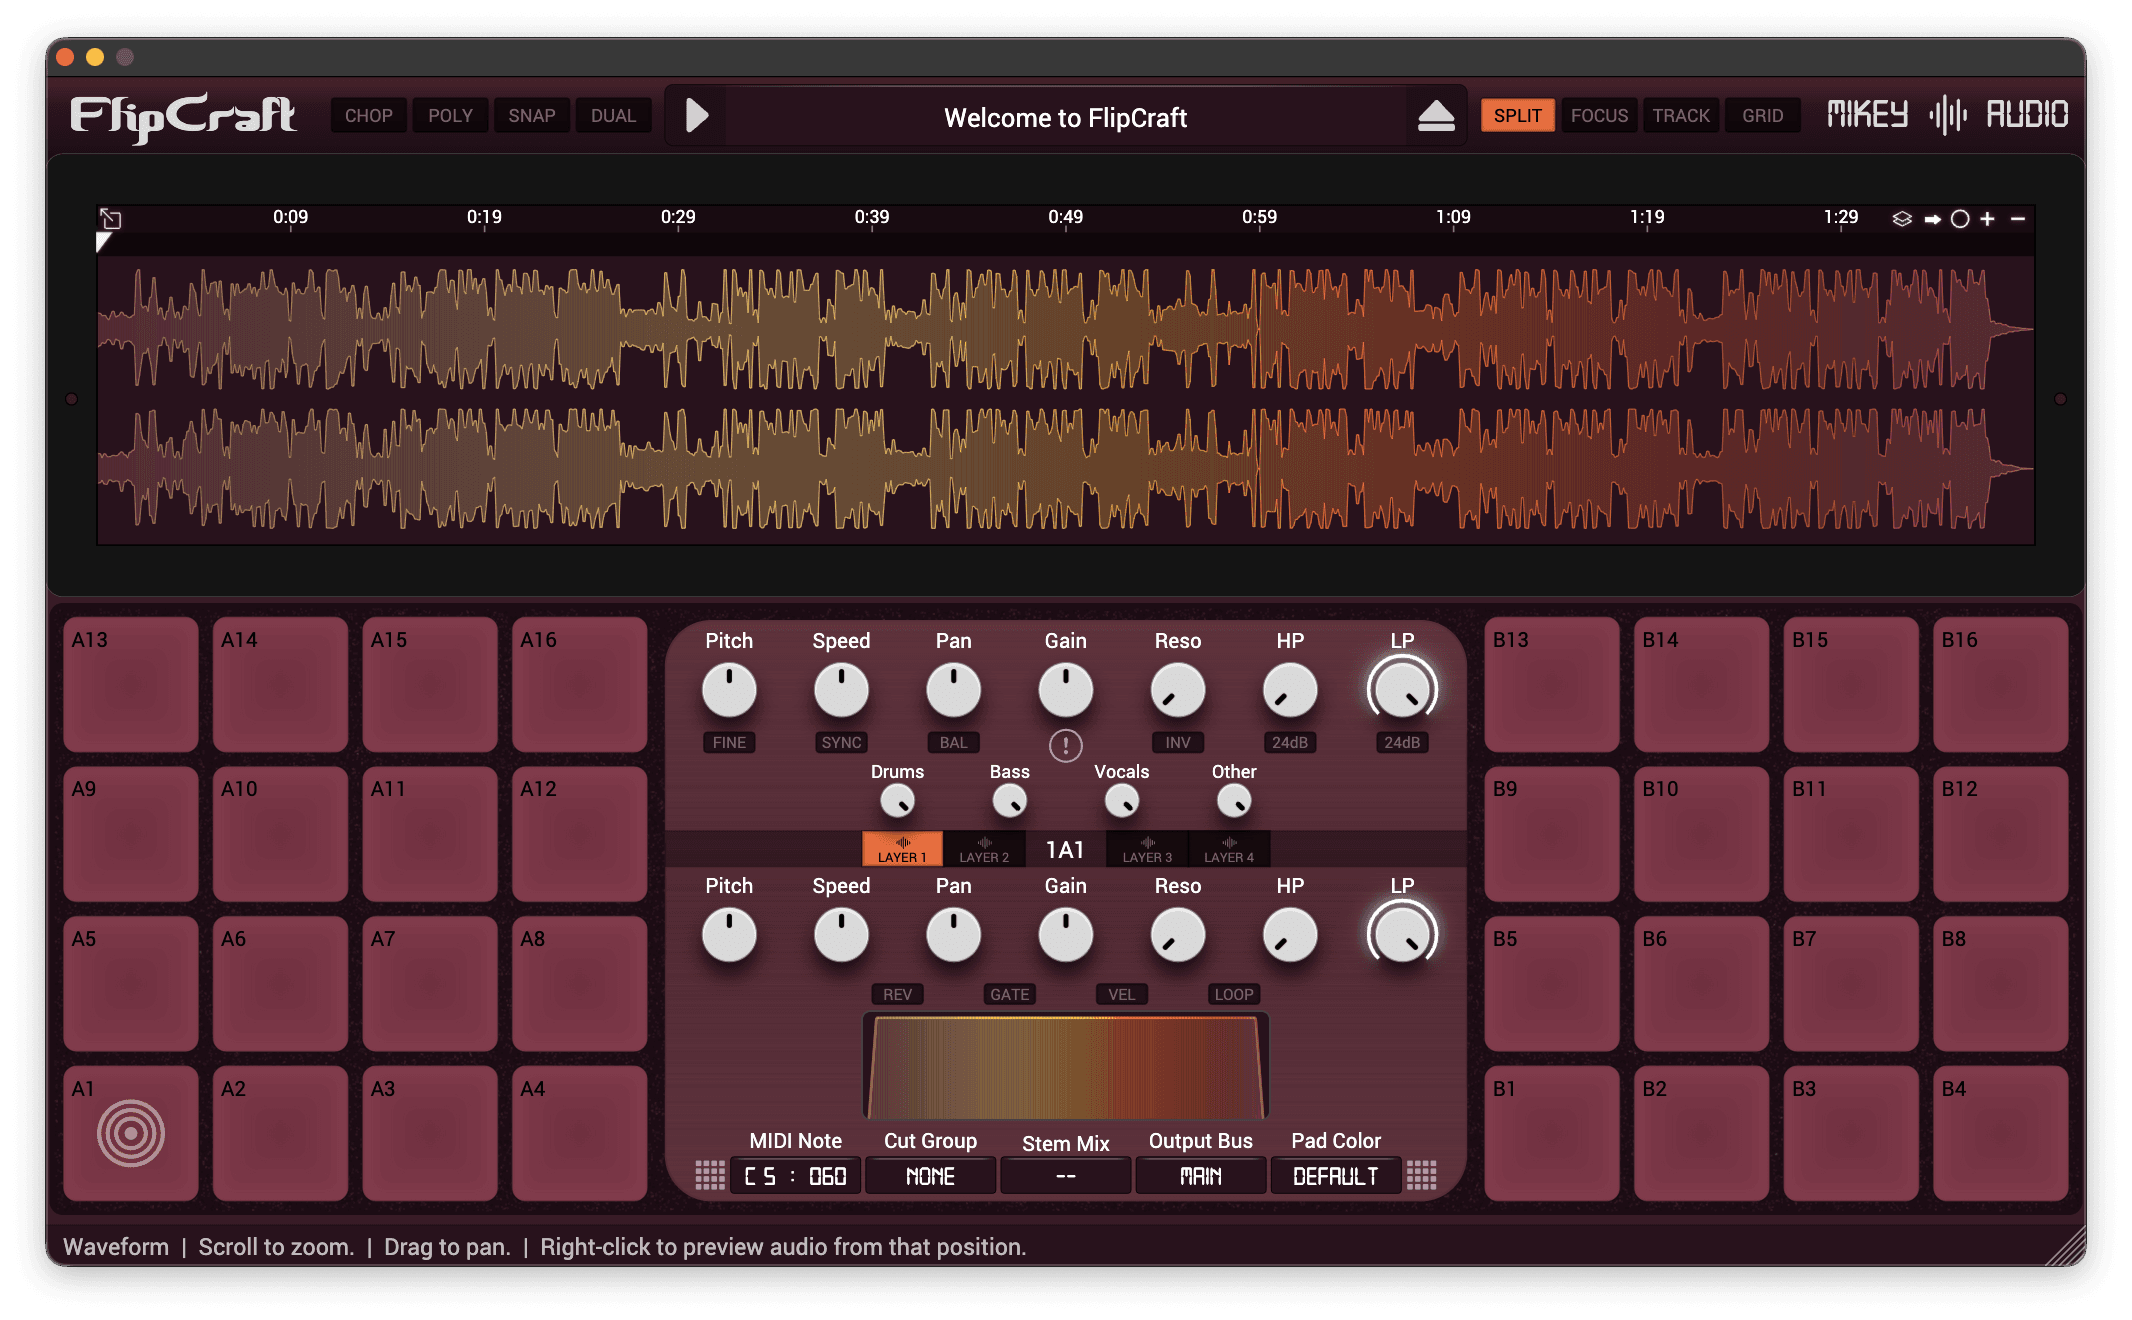Open the Cut Group NONE dropdown
2132x1320 pixels.
point(930,1176)
